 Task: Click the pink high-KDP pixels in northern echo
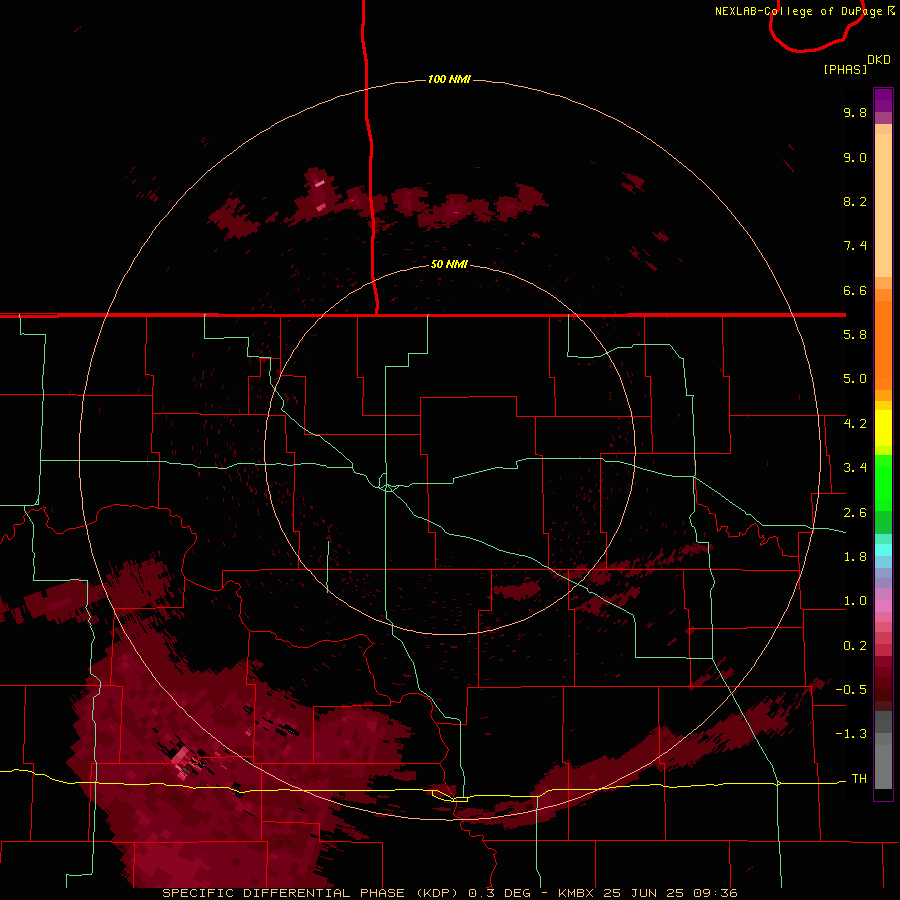[x=320, y=184]
